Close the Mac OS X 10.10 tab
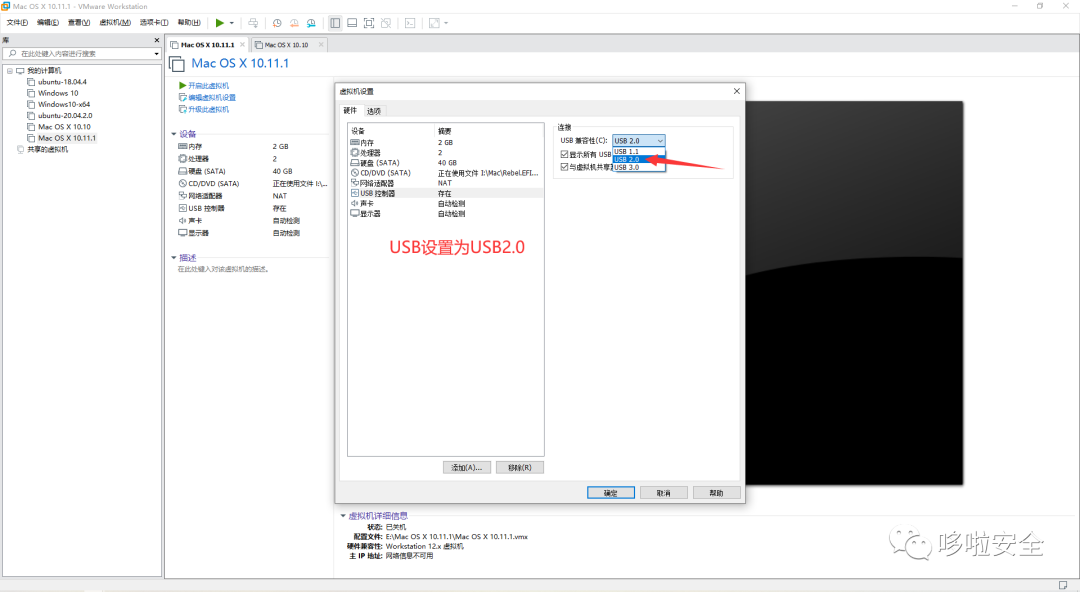Image resolution: width=1080 pixels, height=592 pixels. coord(321,45)
